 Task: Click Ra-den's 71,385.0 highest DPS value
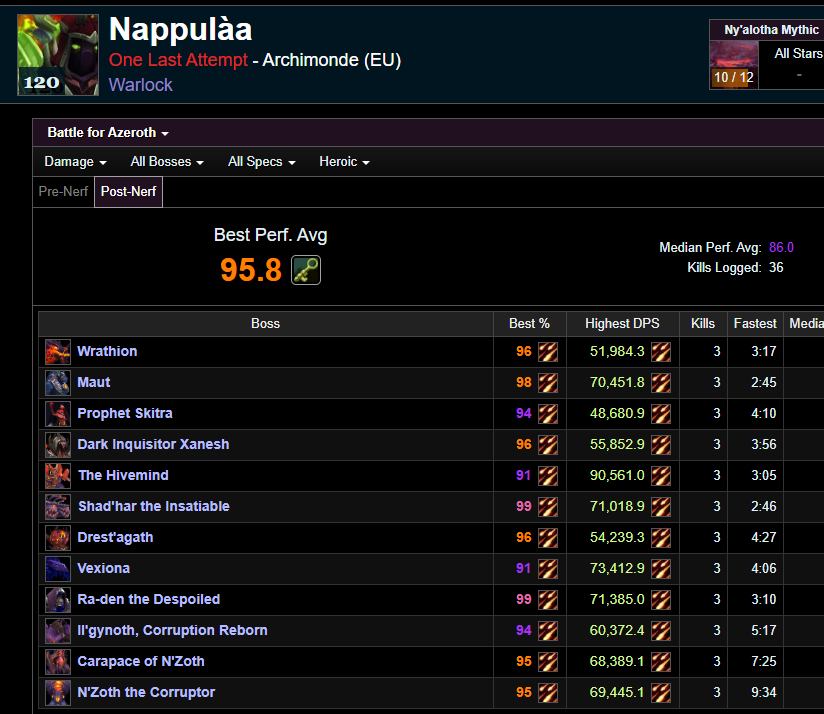617,599
